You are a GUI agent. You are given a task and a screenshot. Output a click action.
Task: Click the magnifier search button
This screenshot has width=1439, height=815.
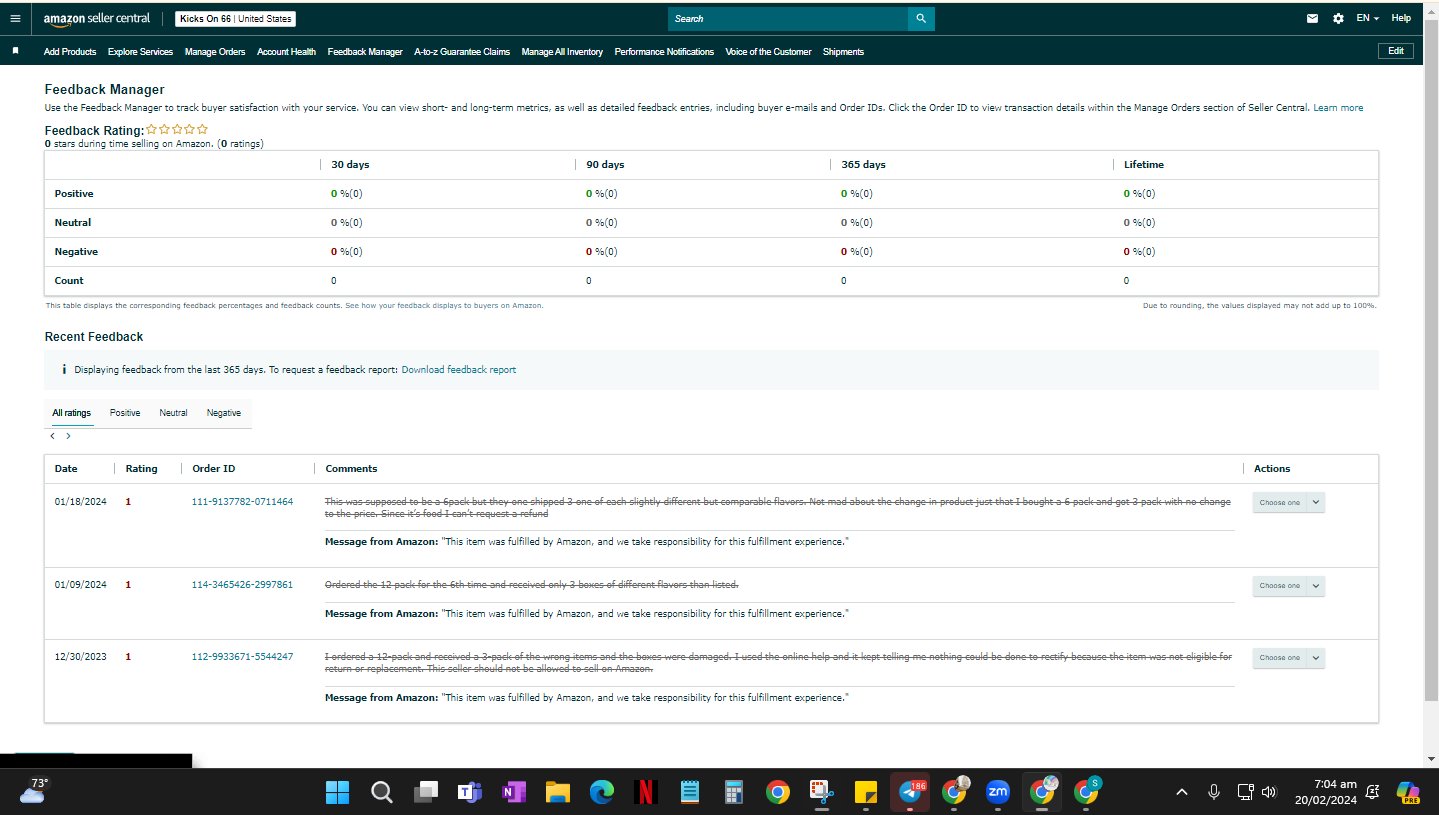(x=921, y=18)
